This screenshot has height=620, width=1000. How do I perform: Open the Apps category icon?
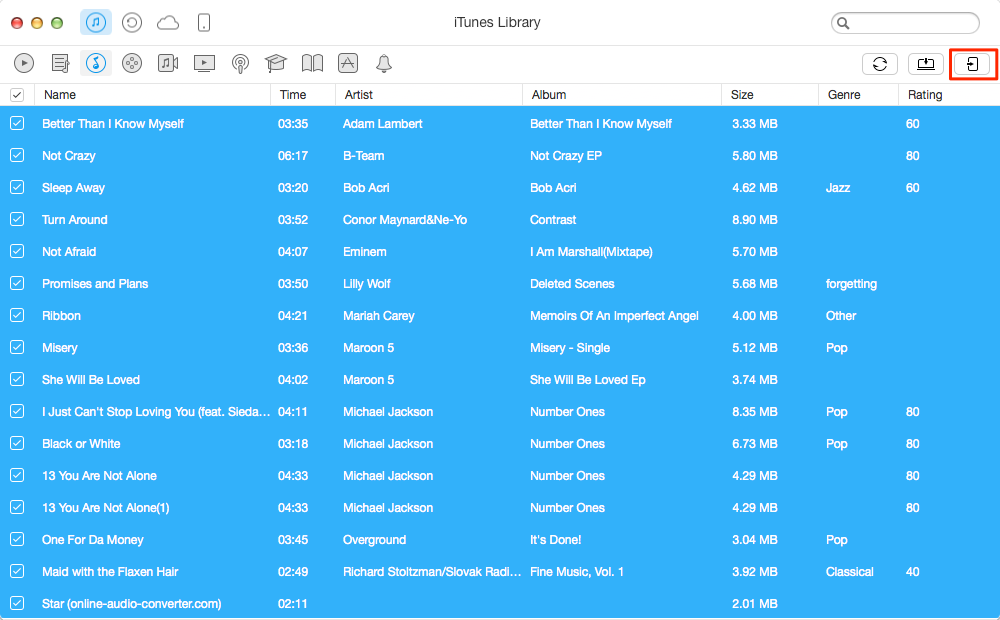(348, 63)
